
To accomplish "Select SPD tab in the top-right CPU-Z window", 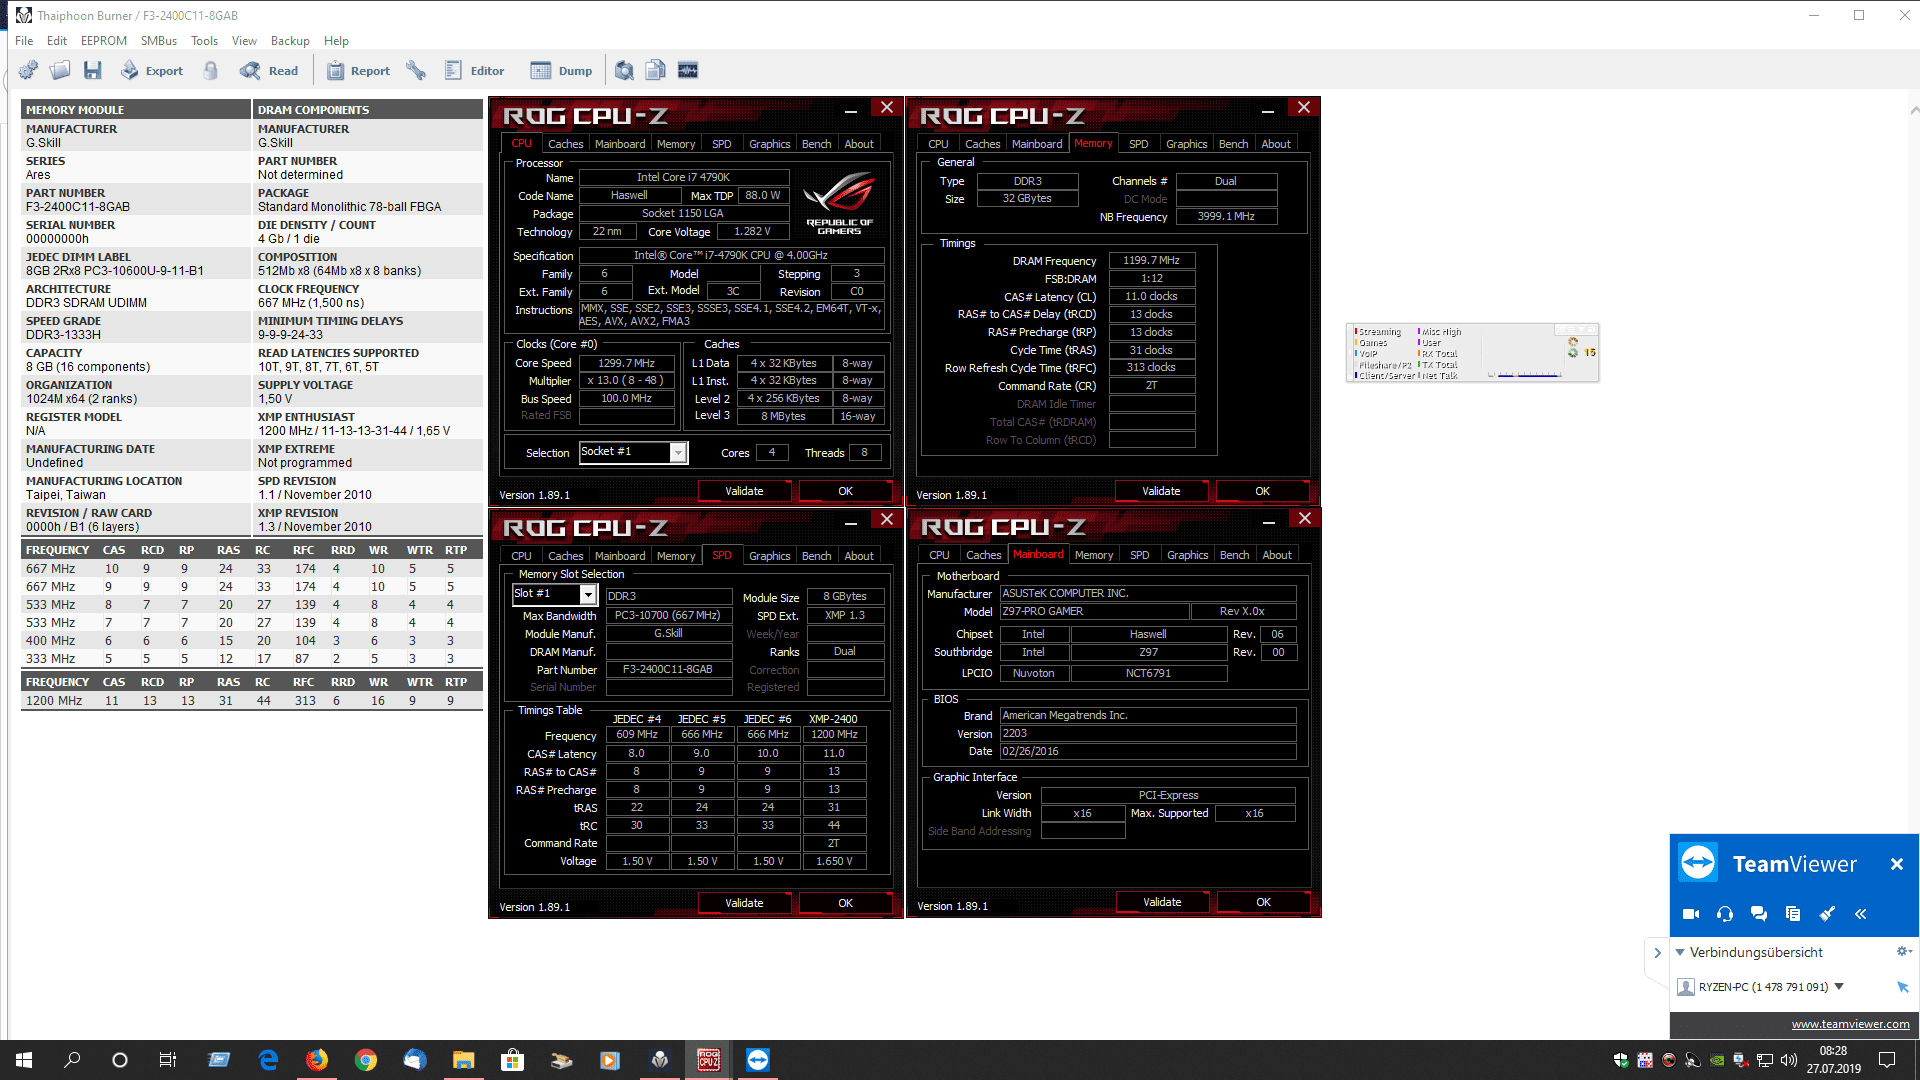I will [x=1138, y=144].
